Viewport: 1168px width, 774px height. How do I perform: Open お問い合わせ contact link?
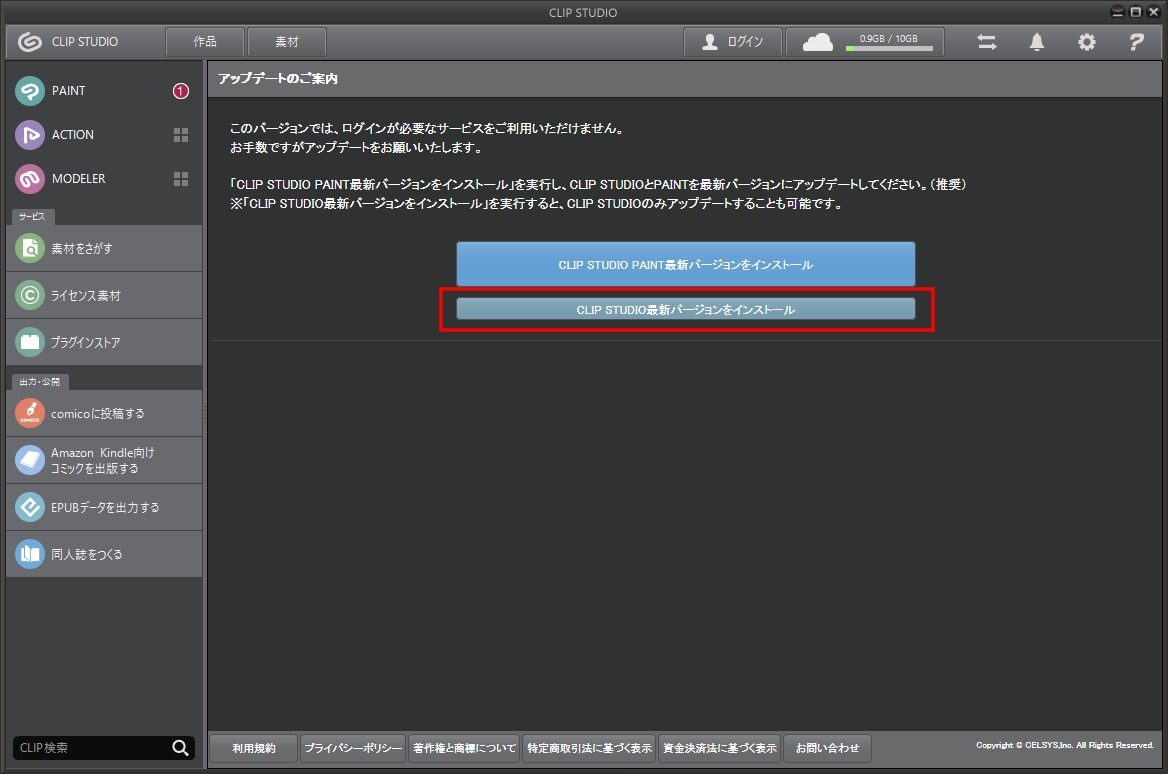(827, 748)
